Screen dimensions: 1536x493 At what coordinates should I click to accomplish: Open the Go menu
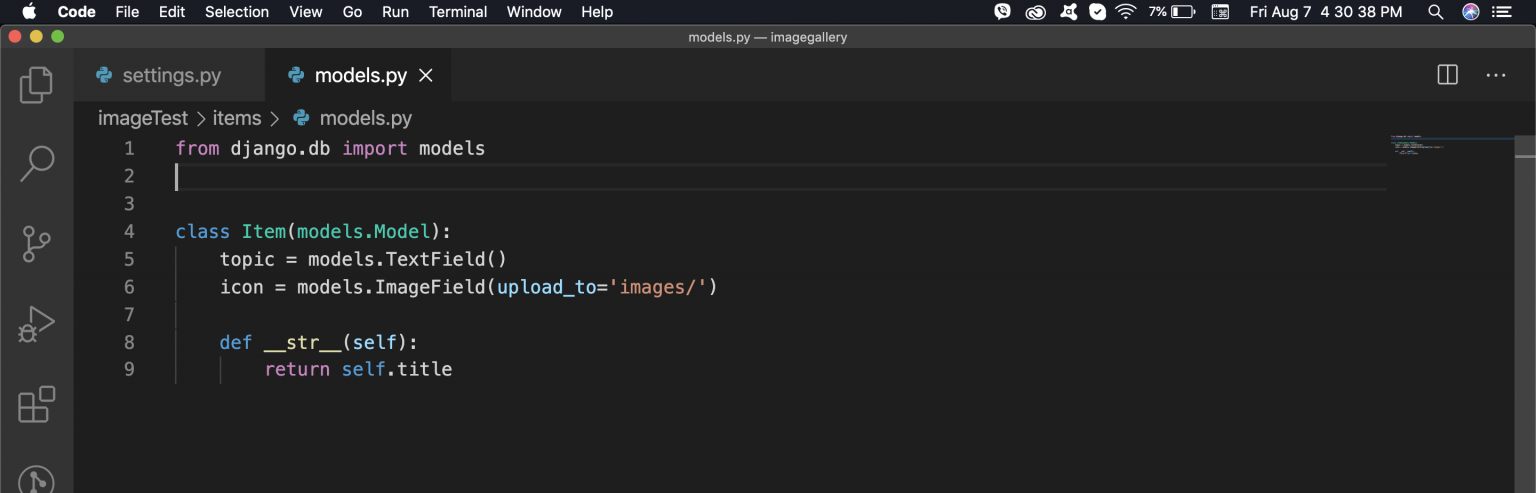tap(352, 12)
